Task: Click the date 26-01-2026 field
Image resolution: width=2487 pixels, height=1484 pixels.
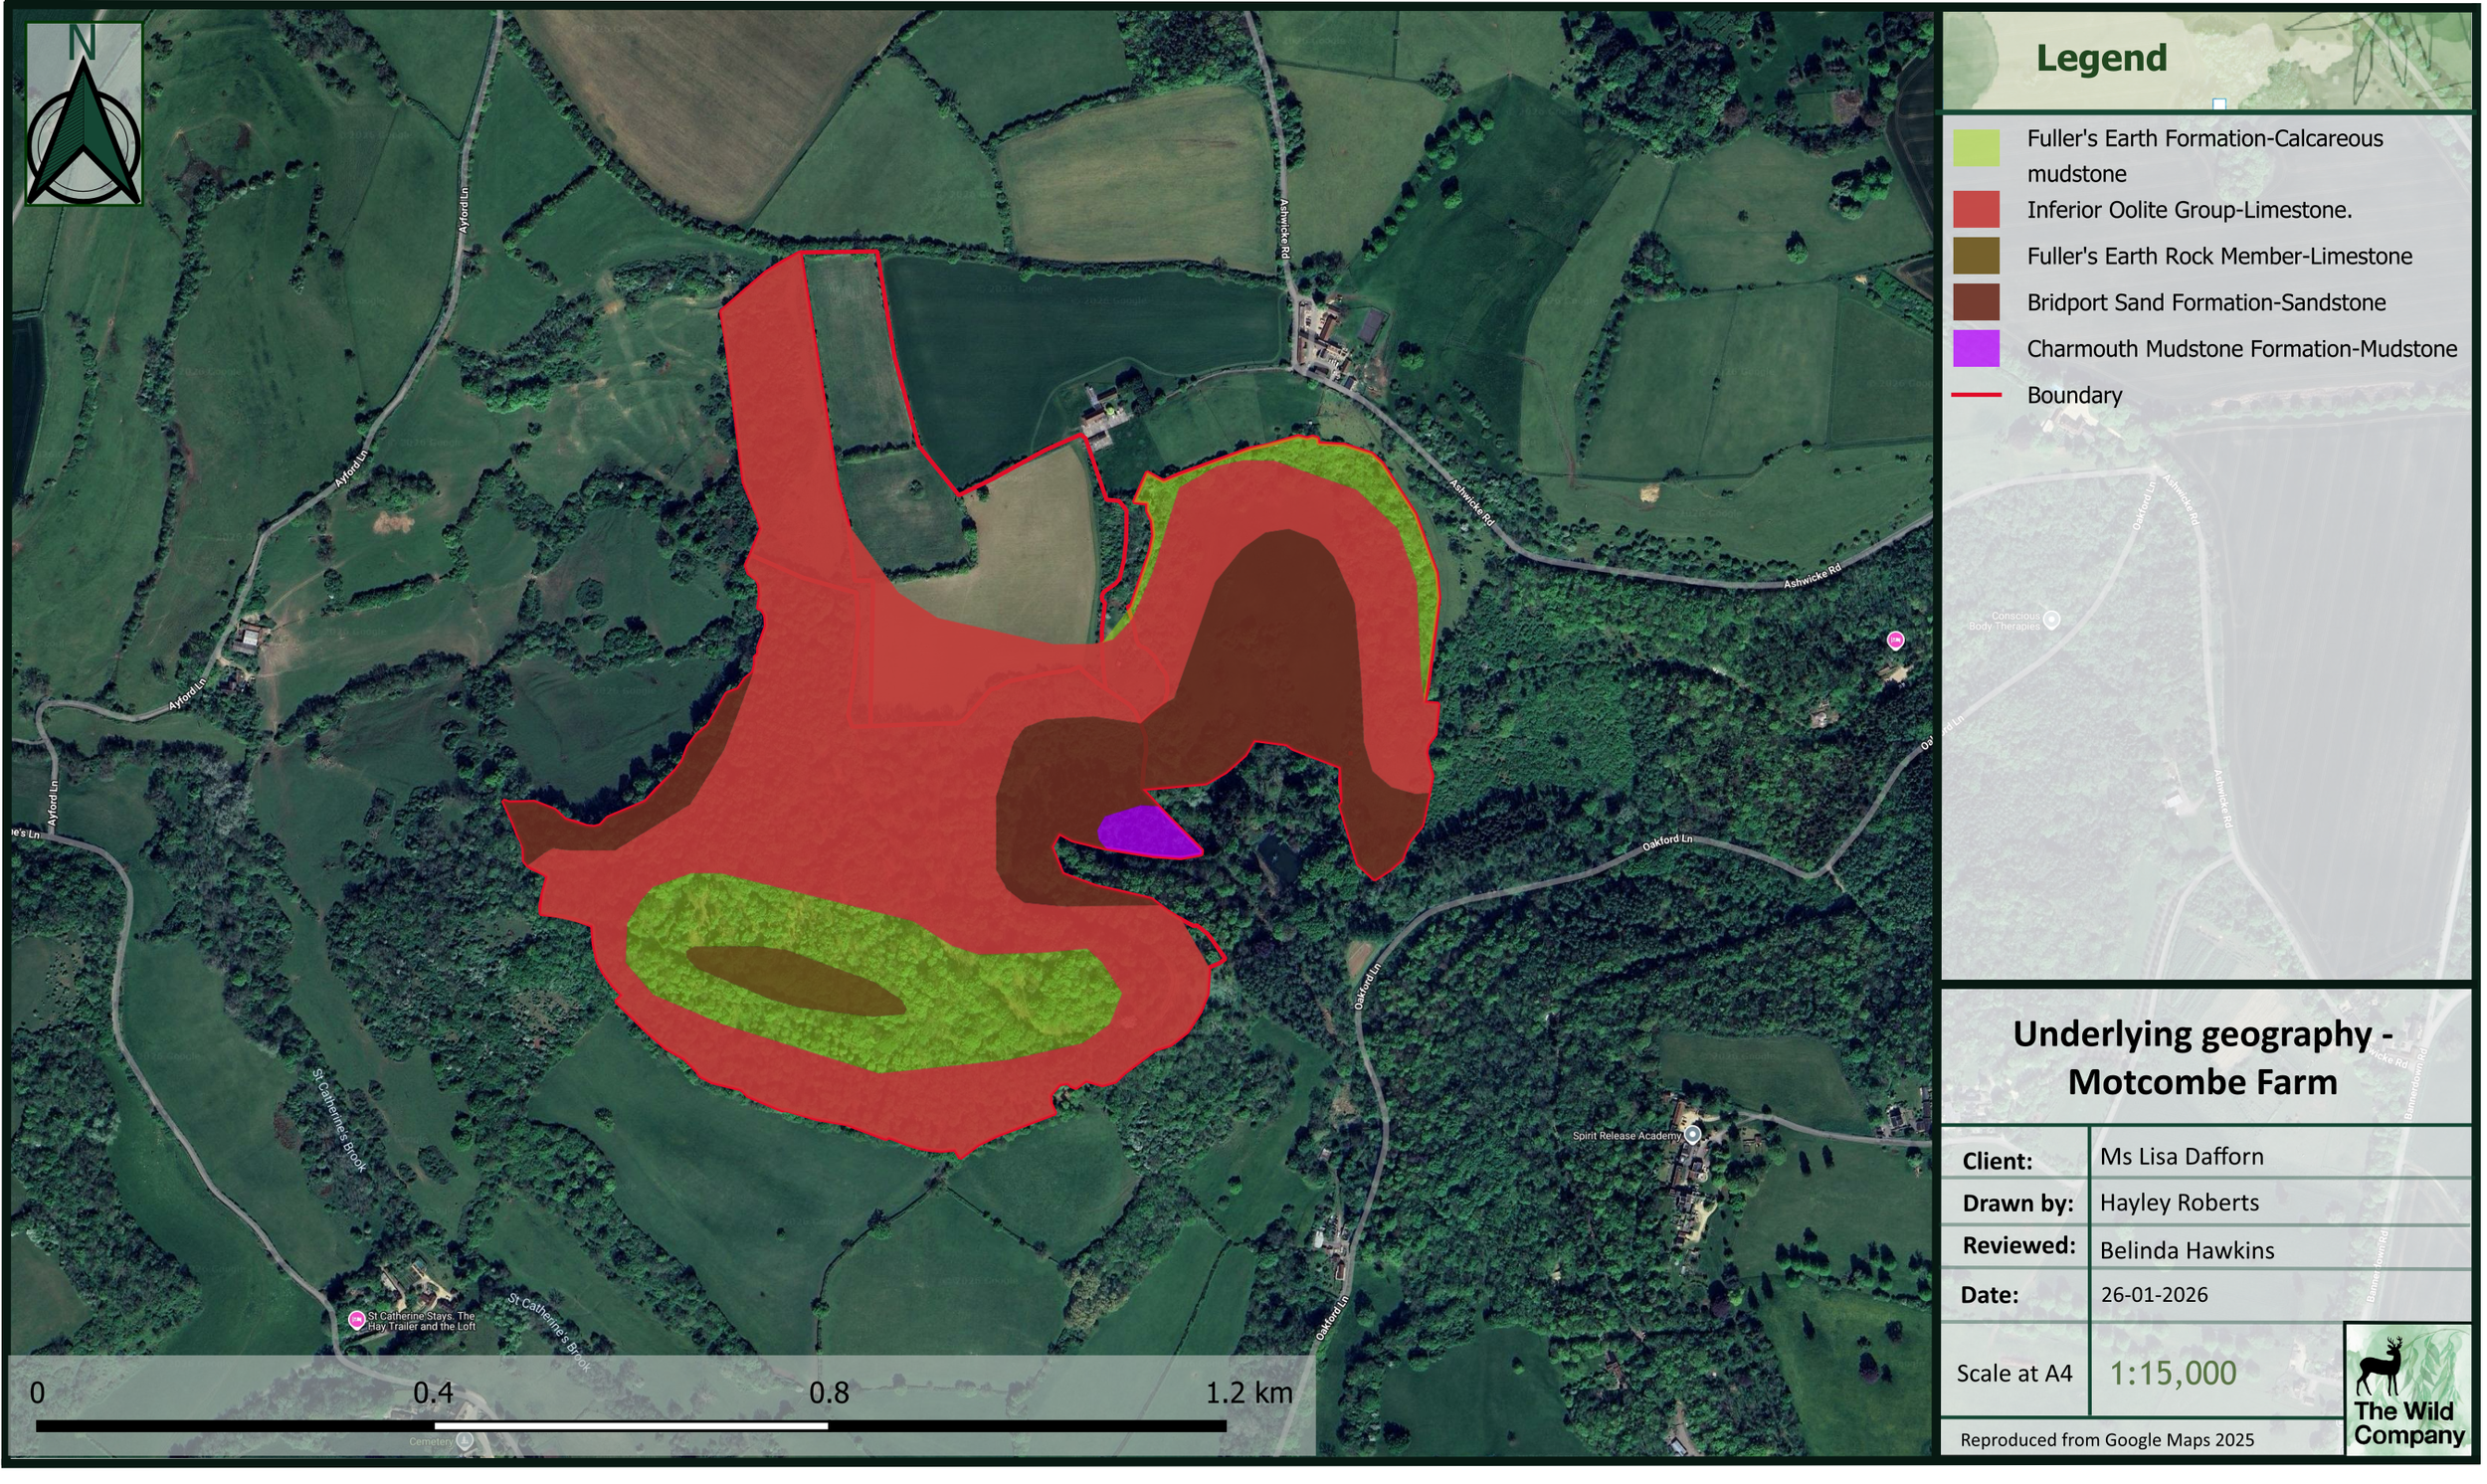Action: pyautogui.click(x=2157, y=1296)
